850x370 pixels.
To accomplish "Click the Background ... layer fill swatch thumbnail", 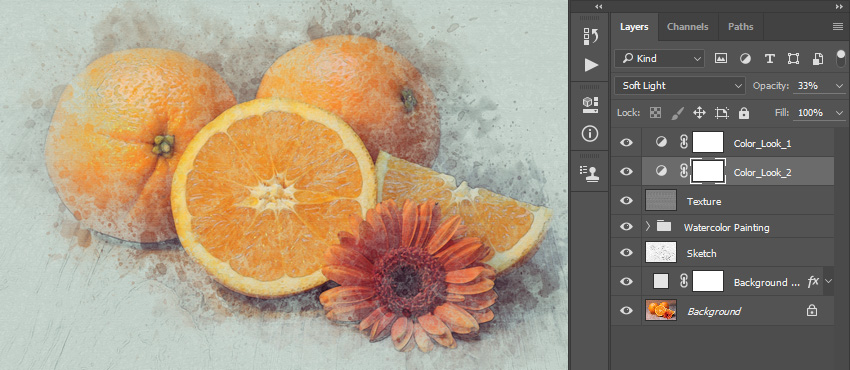I will click(x=661, y=281).
